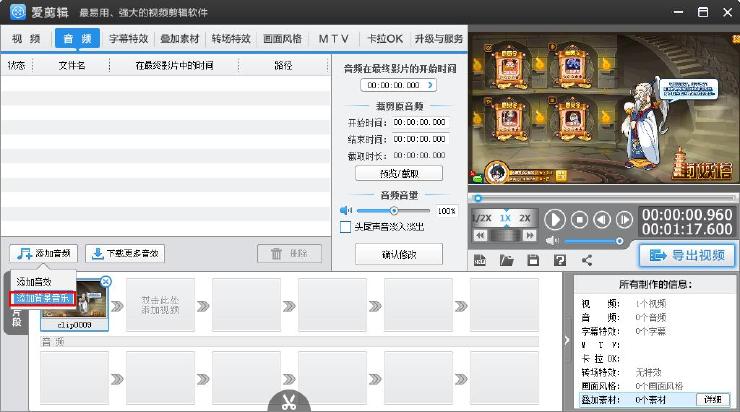The height and width of the screenshot is (412, 740).
Task: Click the share icon
Action: click(587, 260)
